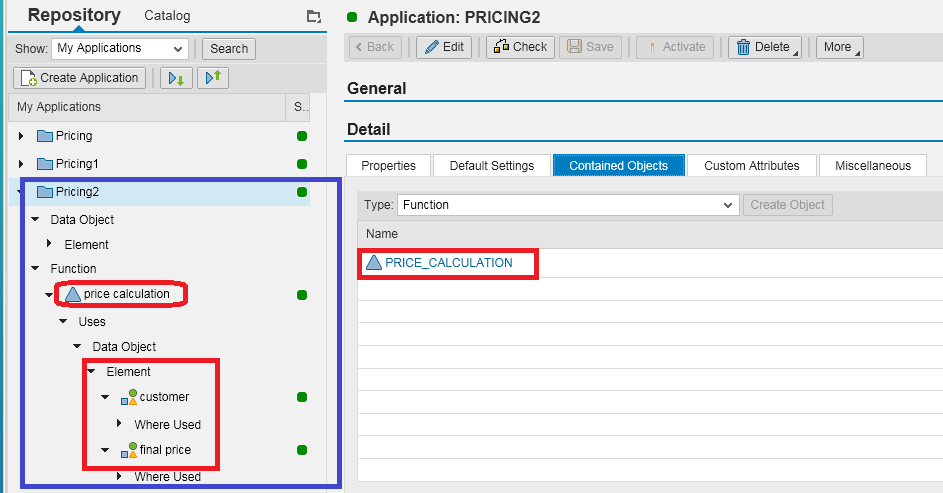
Task: Collapse the top-level Data Object node
Action: tap(35, 219)
